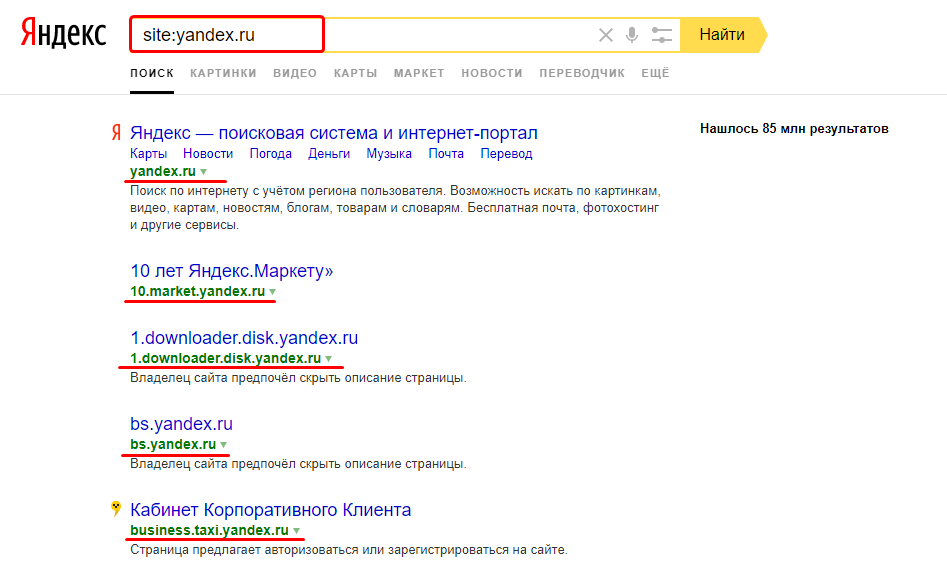Switch to the Видео tab
947x569 pixels.
tap(295, 73)
